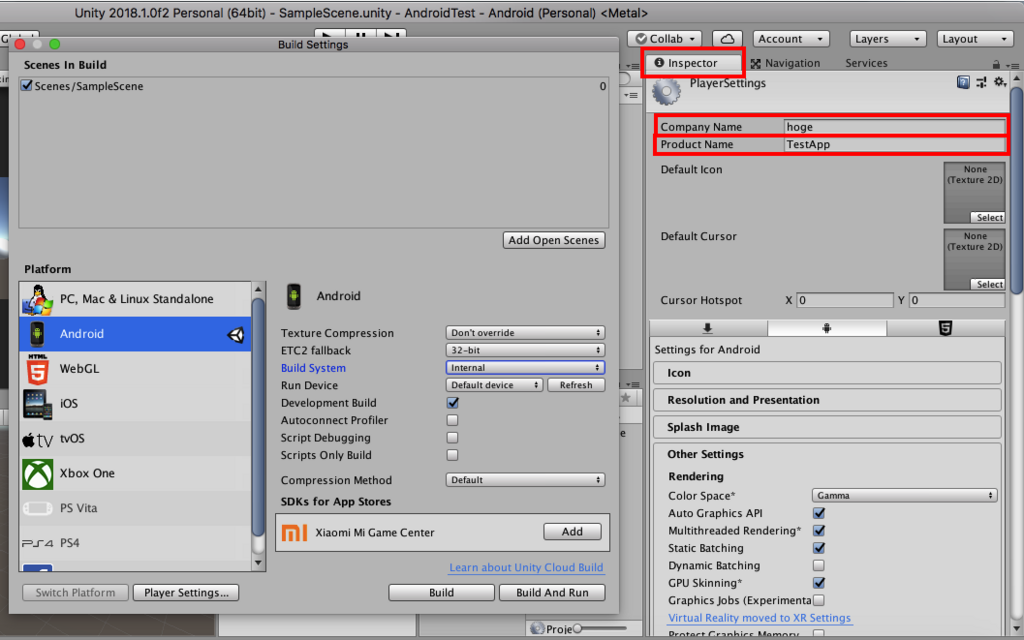Select a Default Icon texture
The height and width of the screenshot is (640, 1024).
[x=987, y=217]
